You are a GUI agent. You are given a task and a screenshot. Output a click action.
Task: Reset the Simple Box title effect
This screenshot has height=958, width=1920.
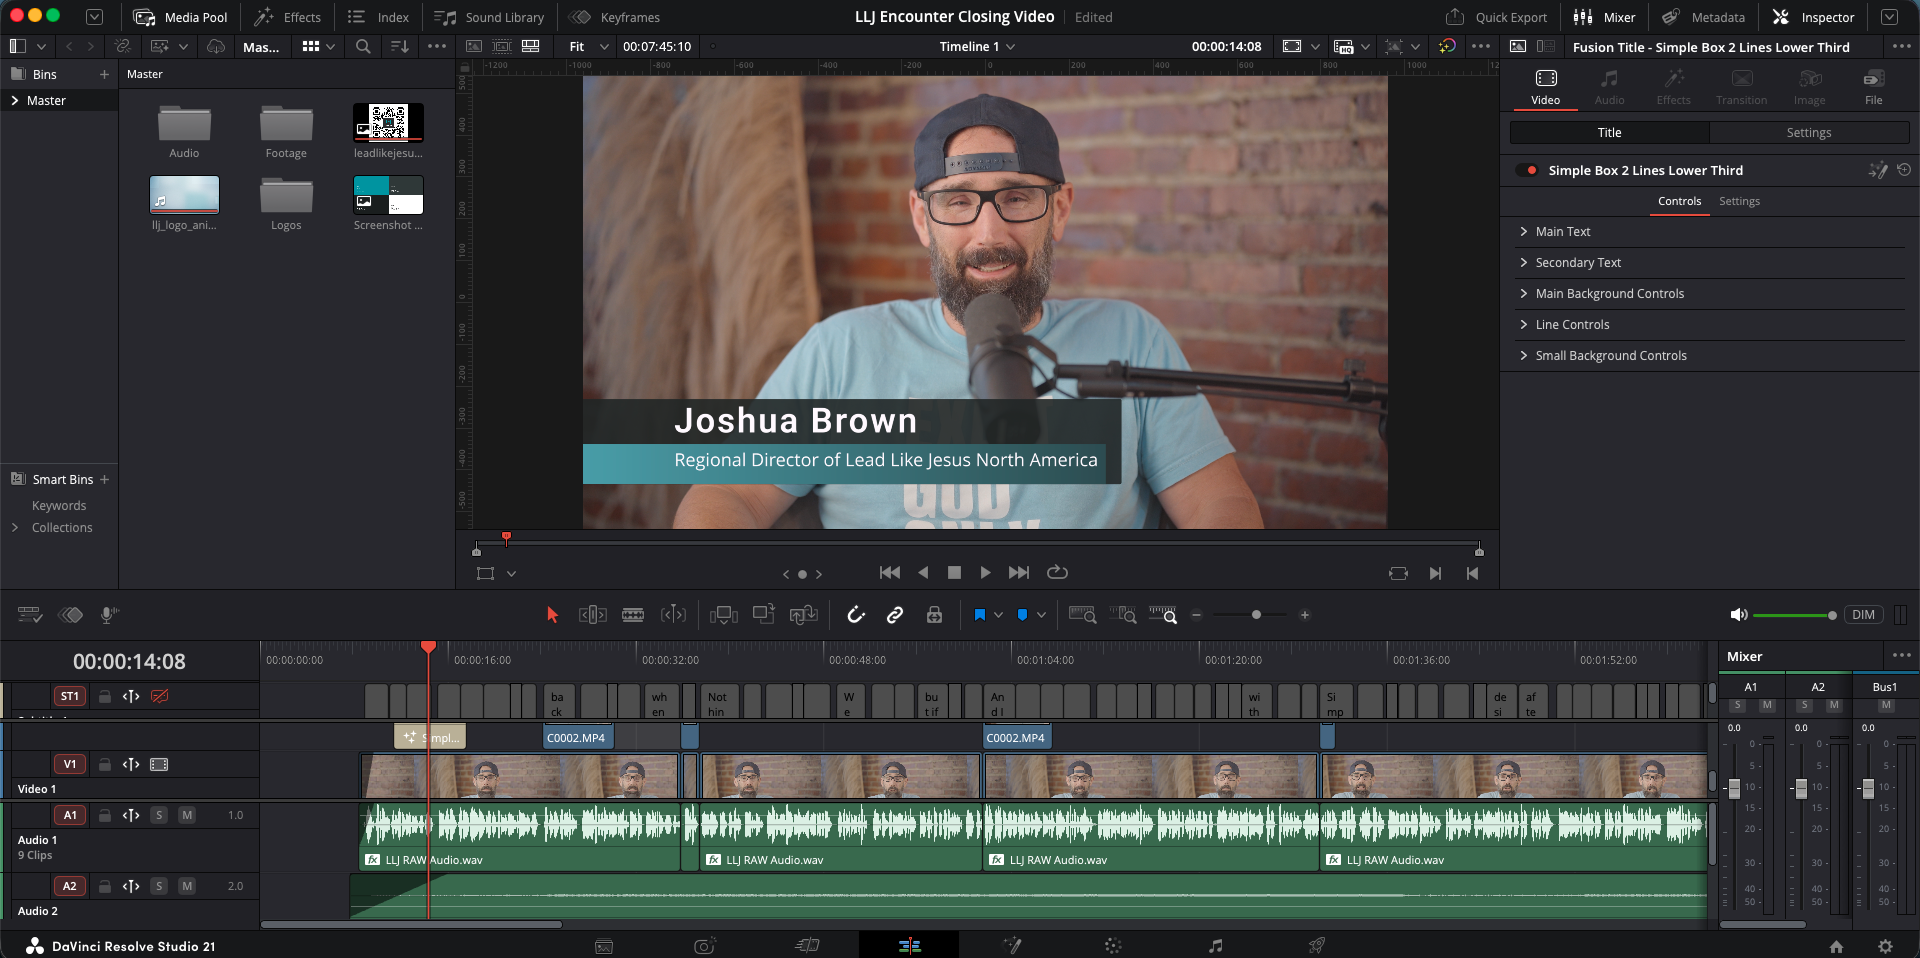(x=1904, y=171)
